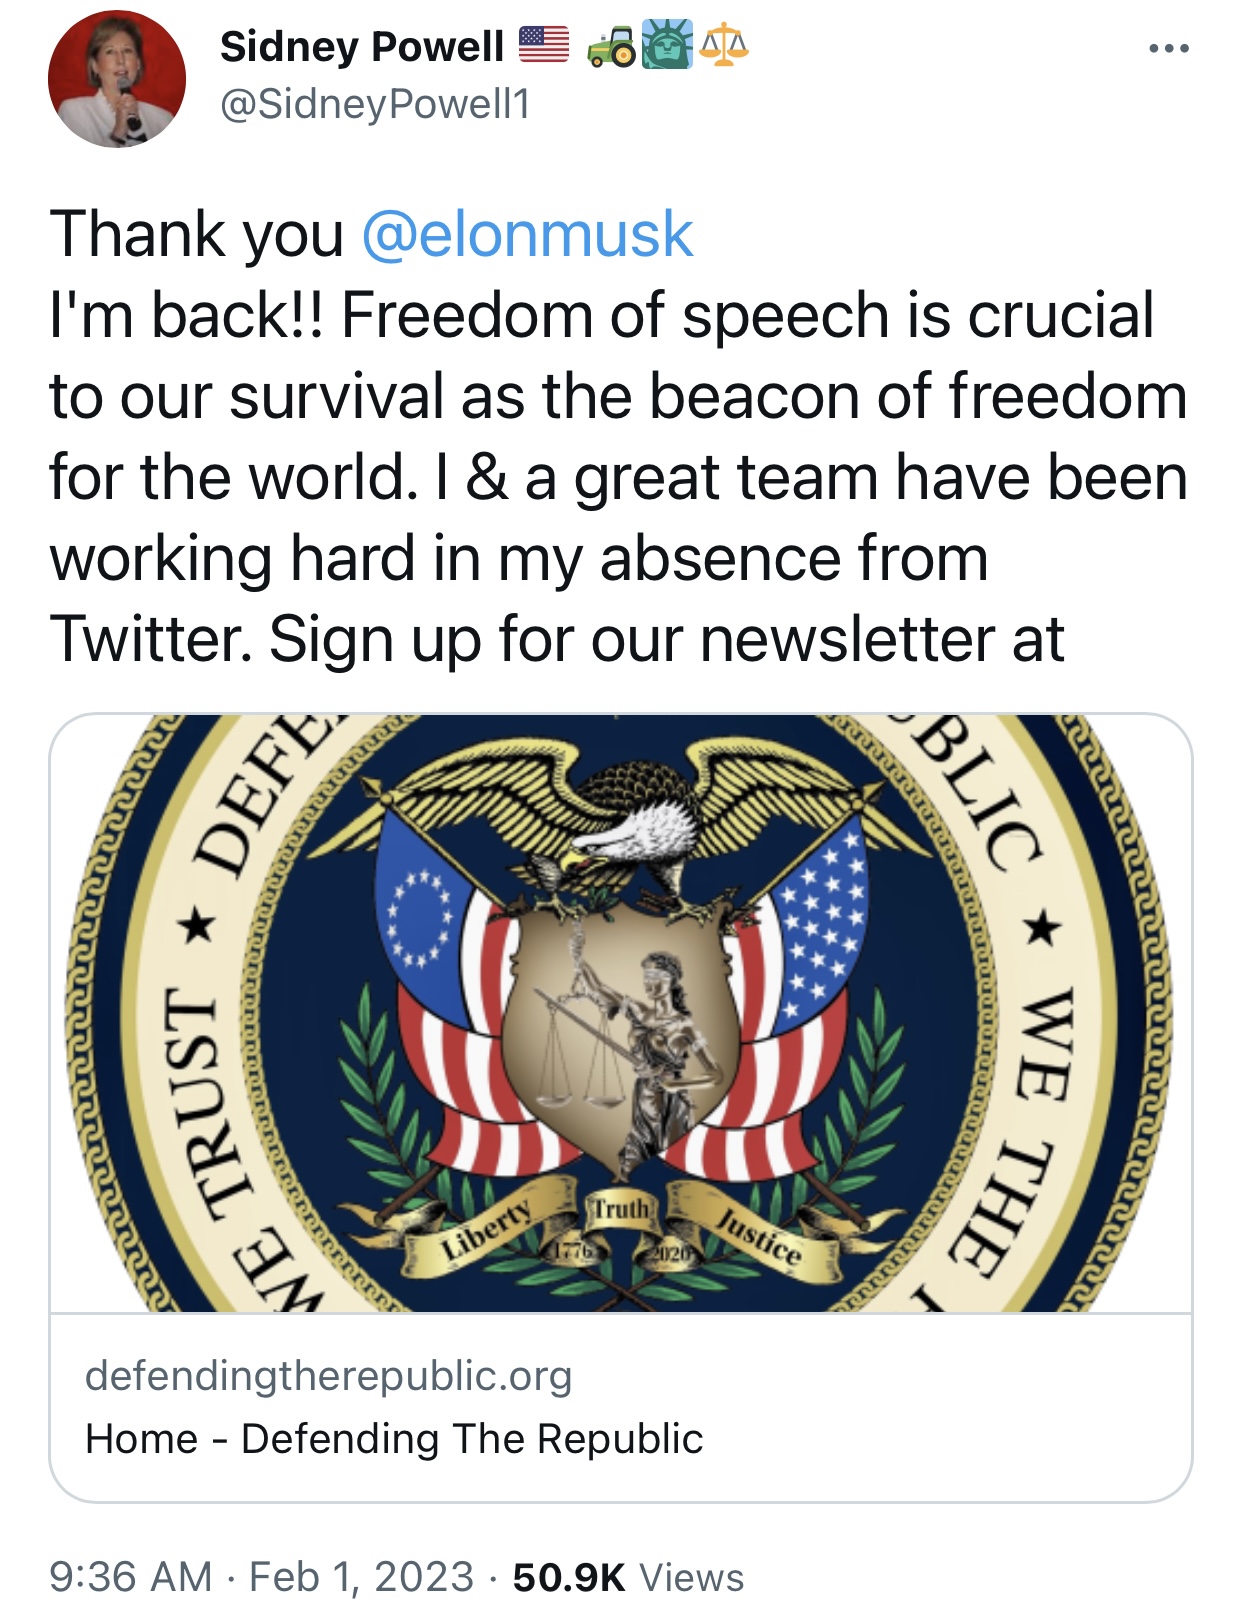
Task: Click the balance scales emoji
Action: click(x=724, y=46)
